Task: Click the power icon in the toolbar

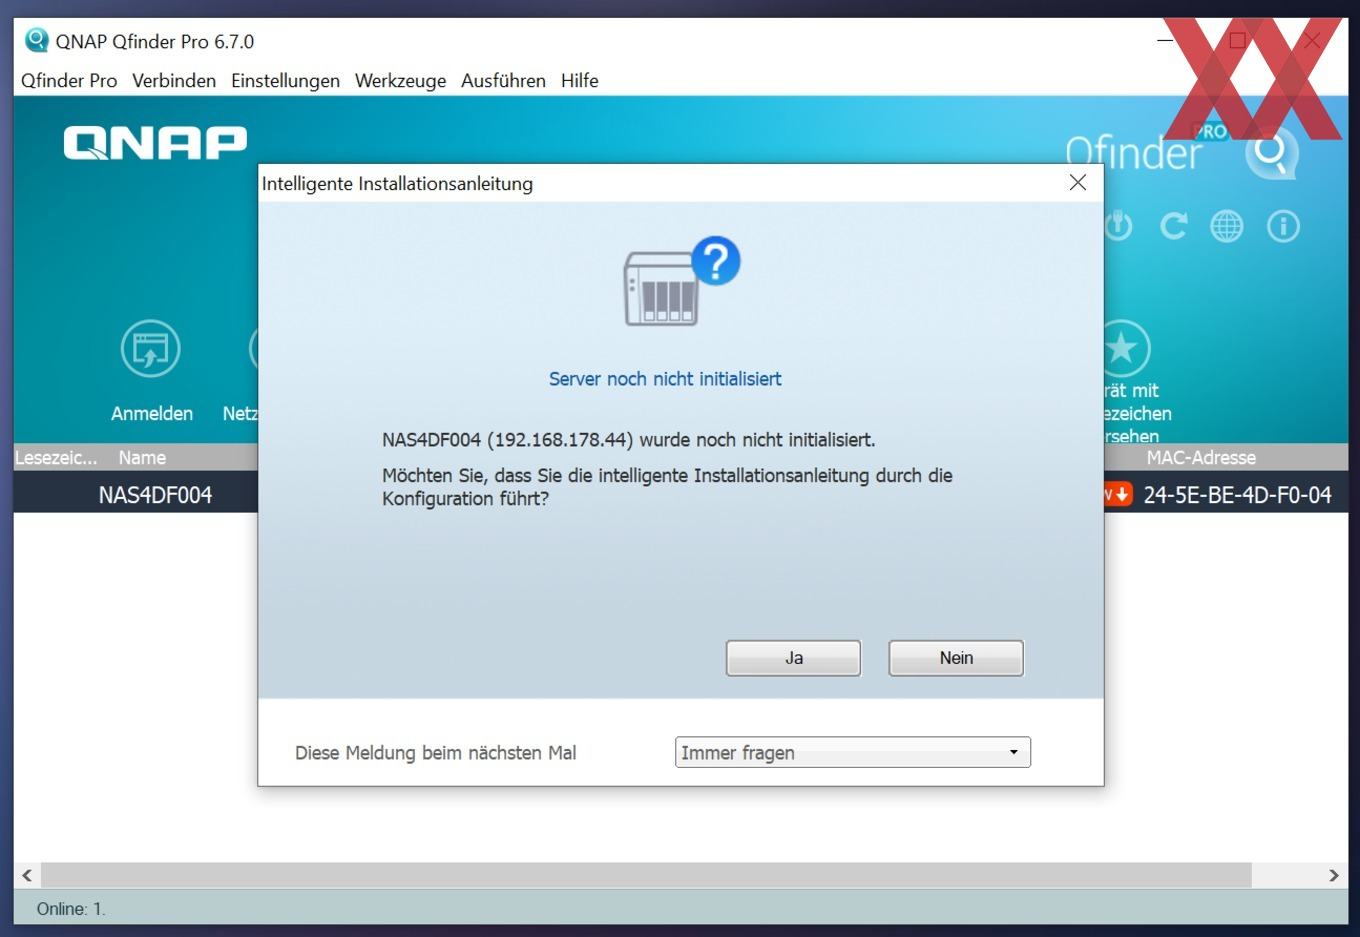Action: (x=1118, y=226)
